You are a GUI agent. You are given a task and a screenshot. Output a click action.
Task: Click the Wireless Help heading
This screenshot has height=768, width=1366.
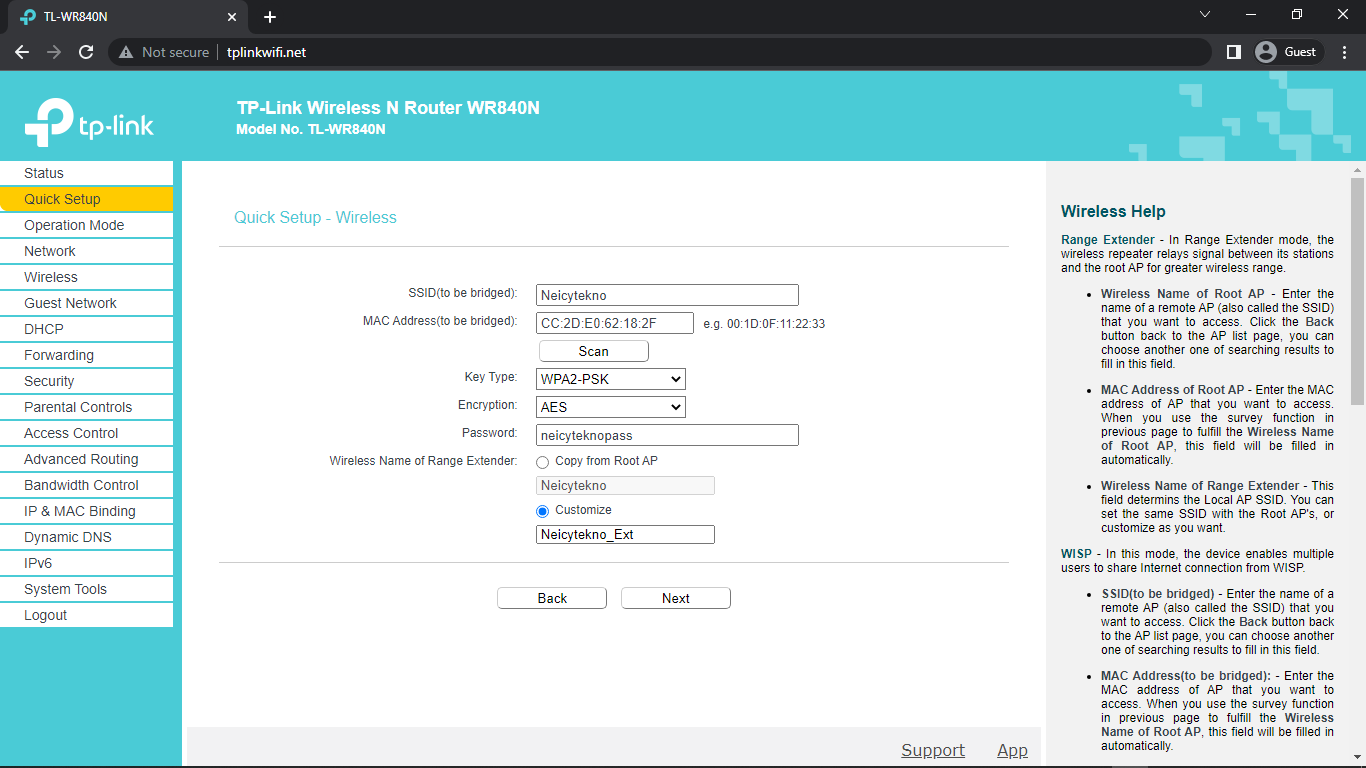[x=1113, y=211]
